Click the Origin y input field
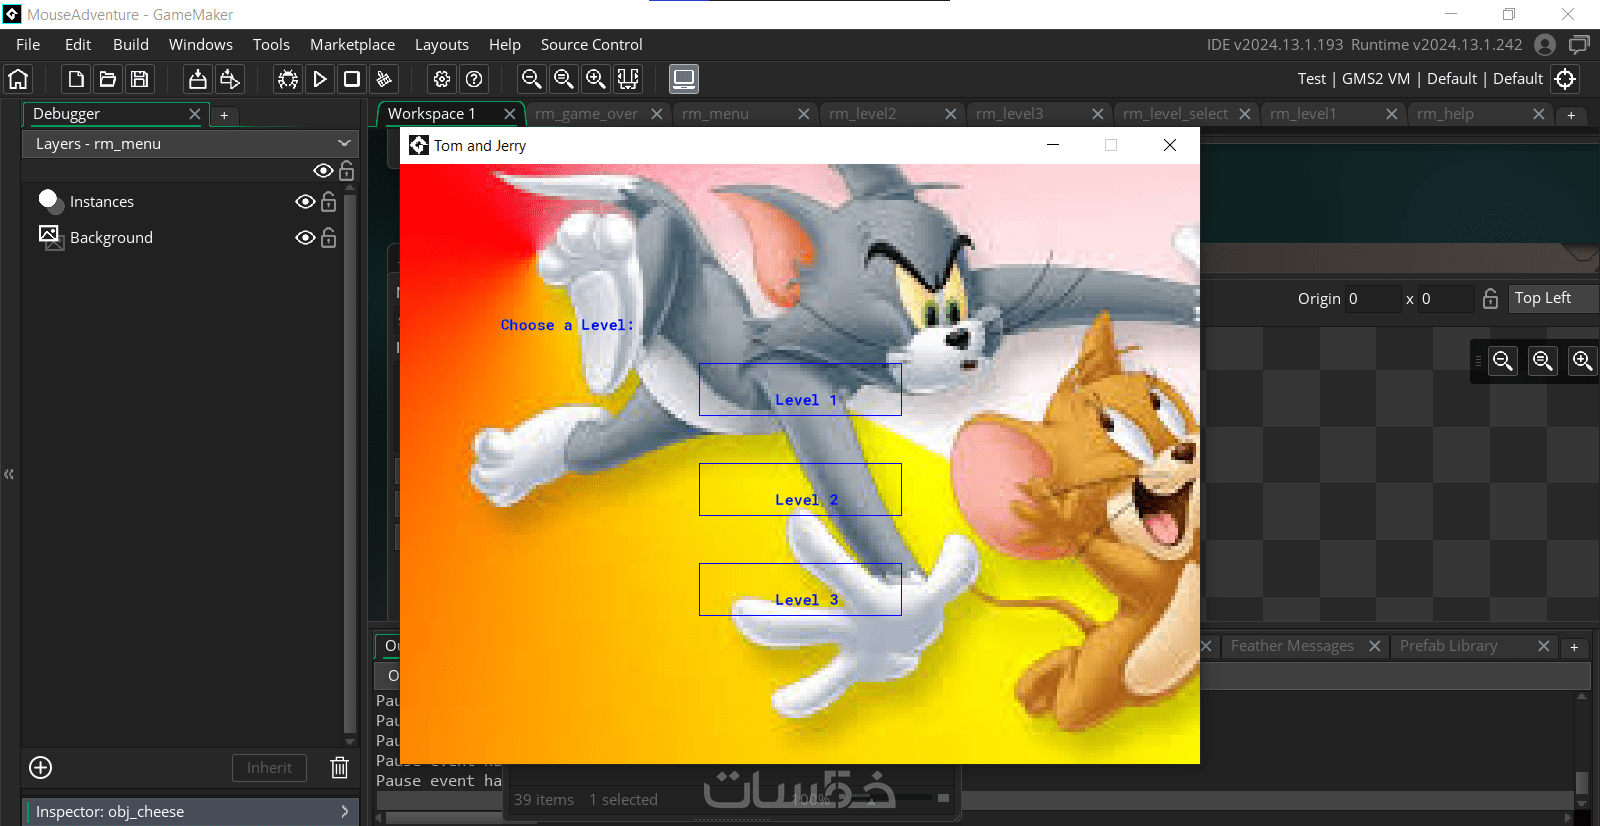 (1446, 298)
